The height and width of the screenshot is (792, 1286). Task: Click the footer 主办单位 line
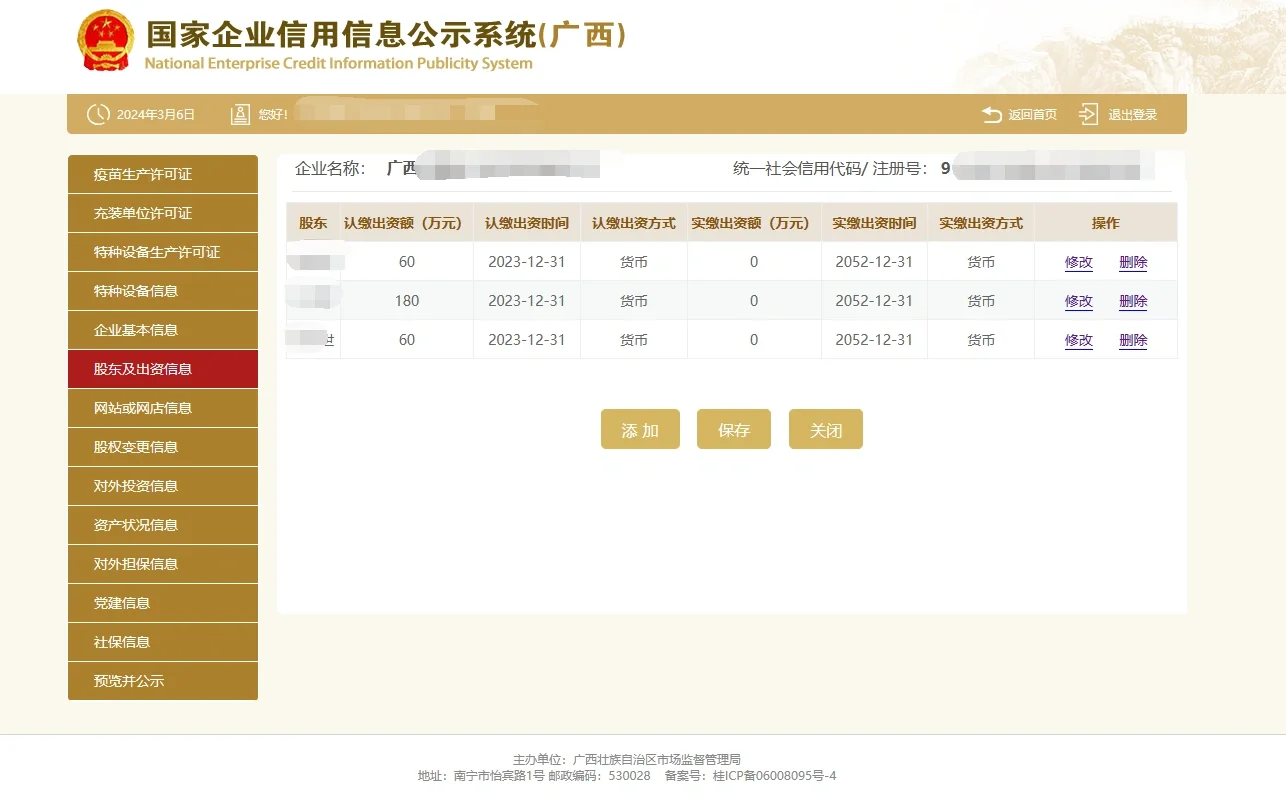(627, 760)
